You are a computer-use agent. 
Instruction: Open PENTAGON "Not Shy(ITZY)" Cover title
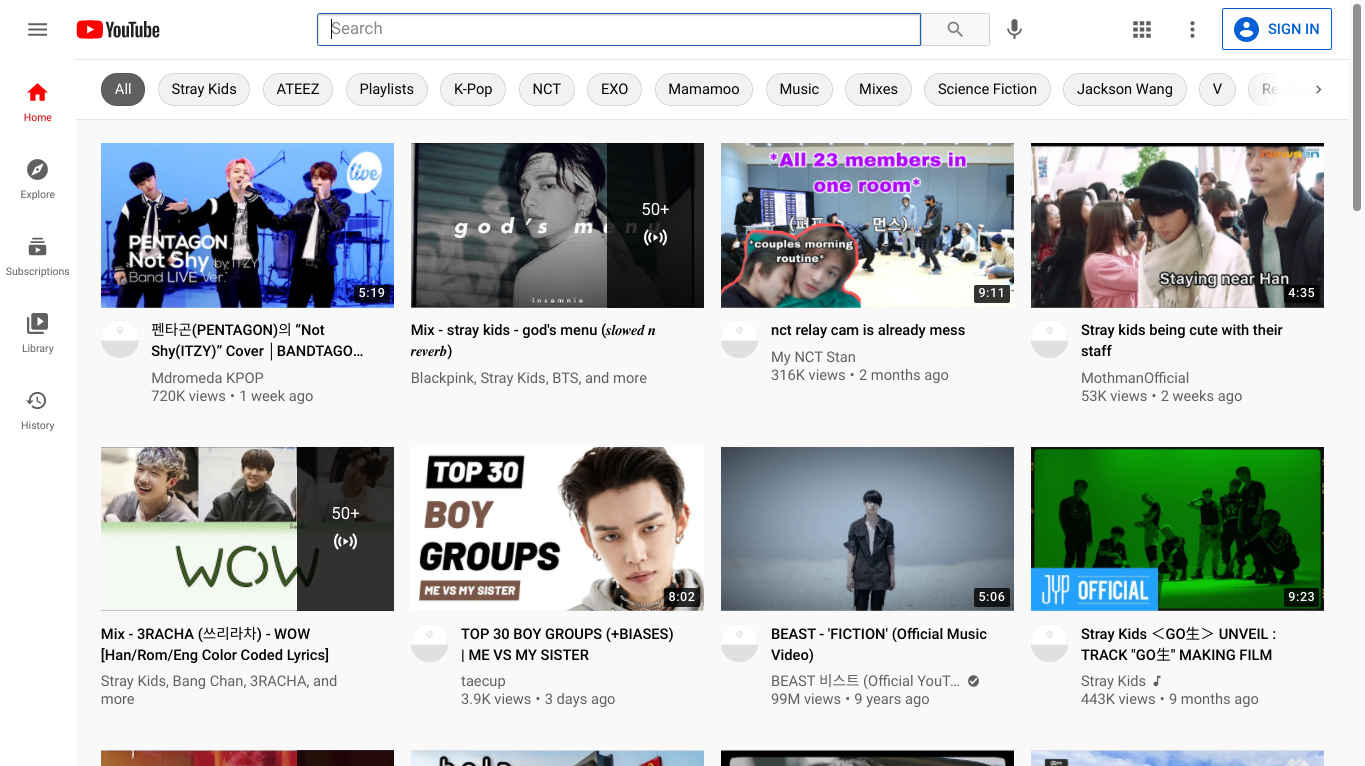(257, 340)
